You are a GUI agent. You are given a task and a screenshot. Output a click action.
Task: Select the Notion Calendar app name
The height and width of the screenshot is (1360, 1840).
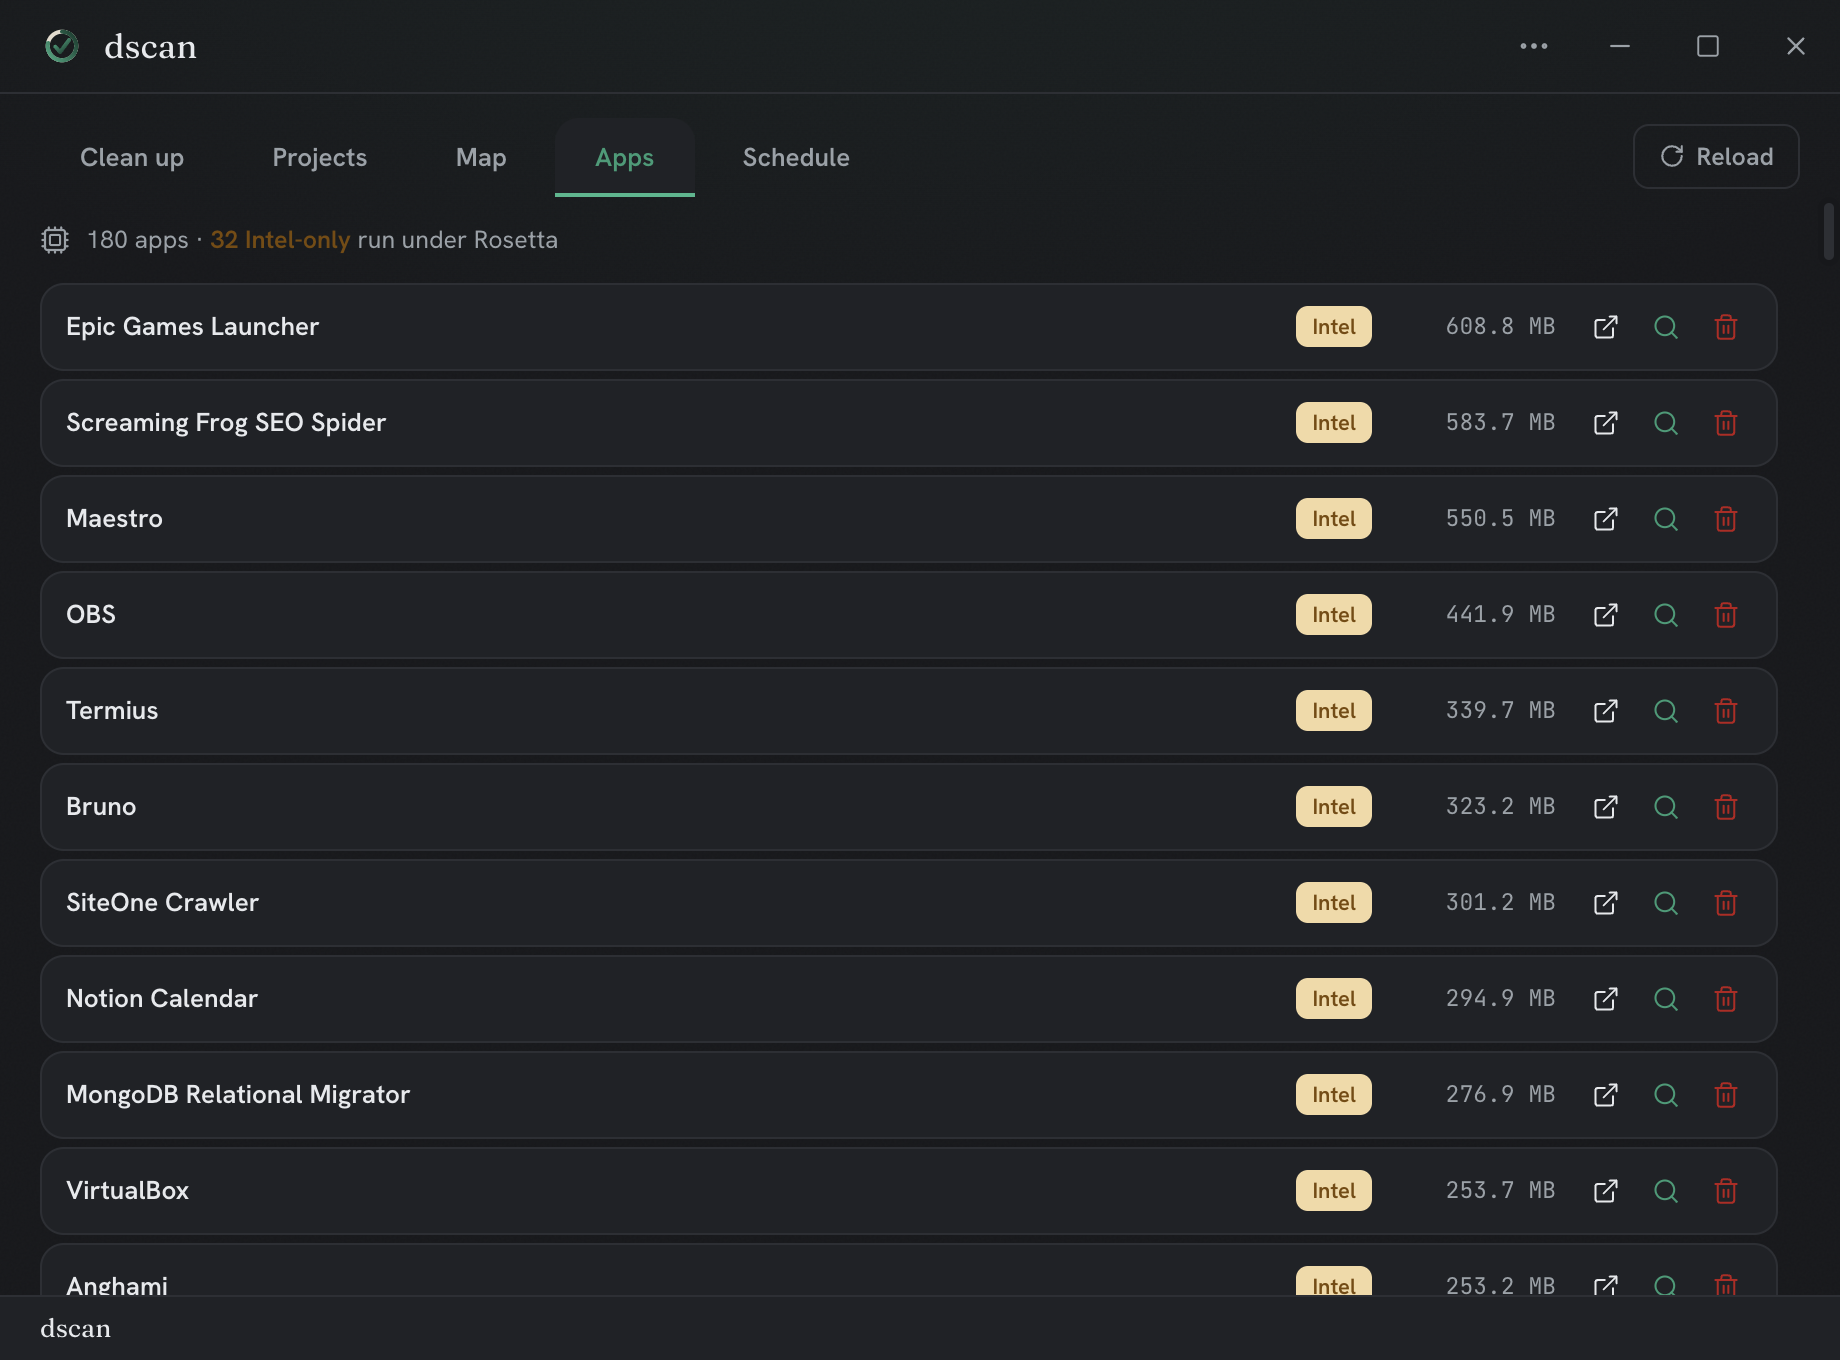click(x=162, y=999)
